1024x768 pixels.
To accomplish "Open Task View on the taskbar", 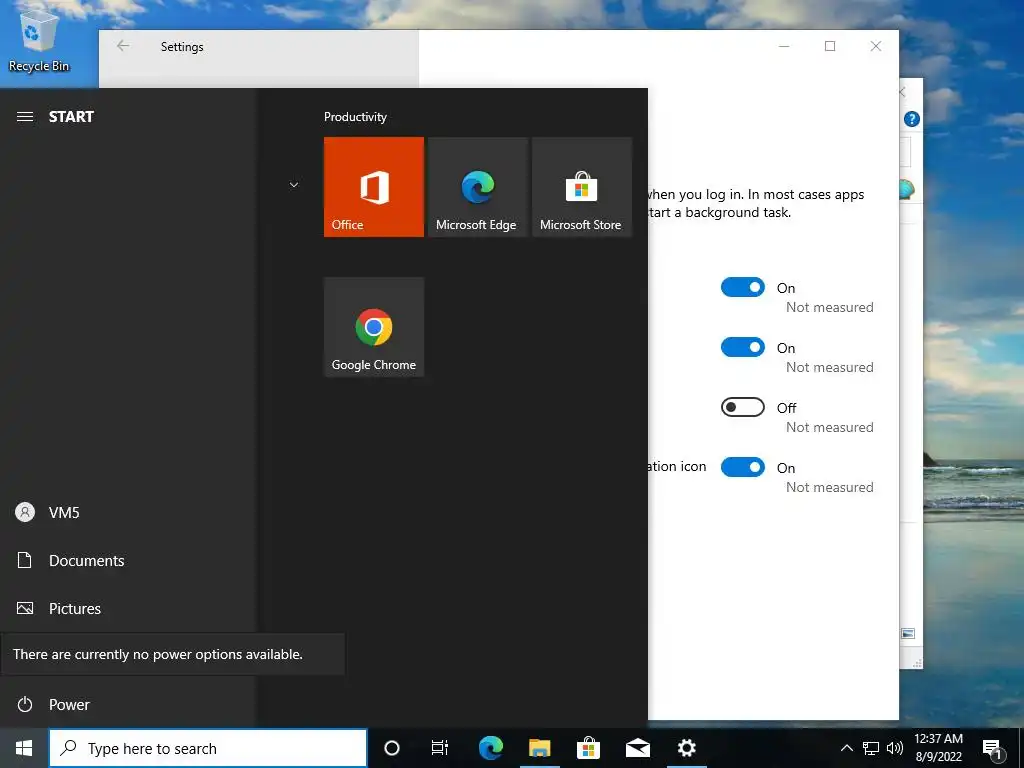I will tap(440, 748).
